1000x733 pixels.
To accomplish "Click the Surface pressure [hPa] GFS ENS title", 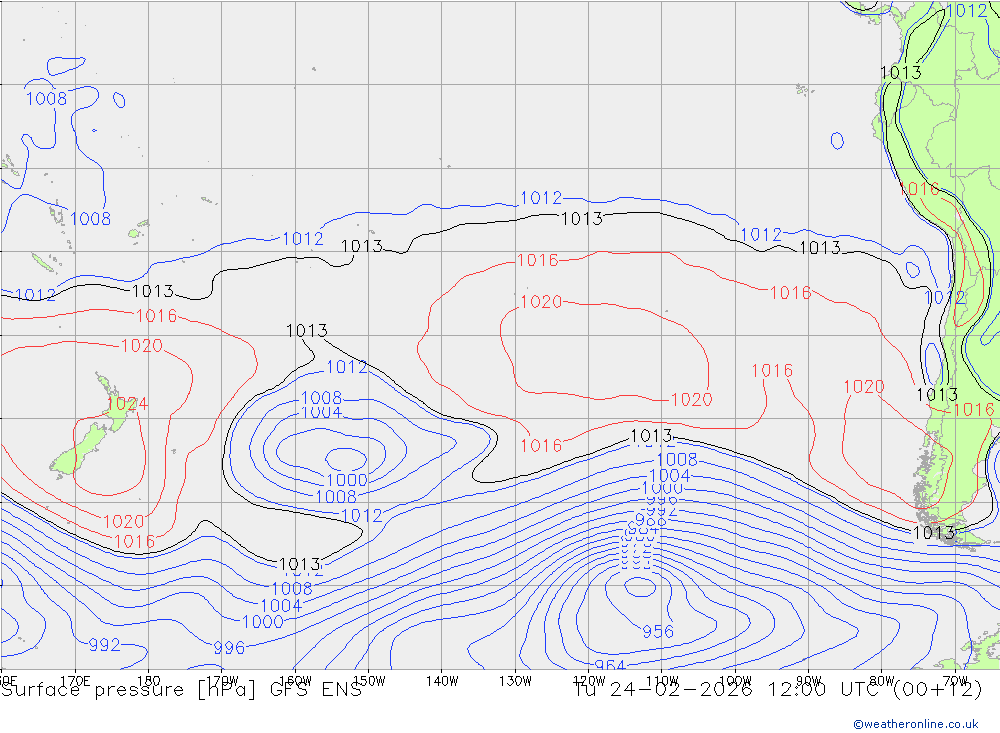I will click(181, 690).
